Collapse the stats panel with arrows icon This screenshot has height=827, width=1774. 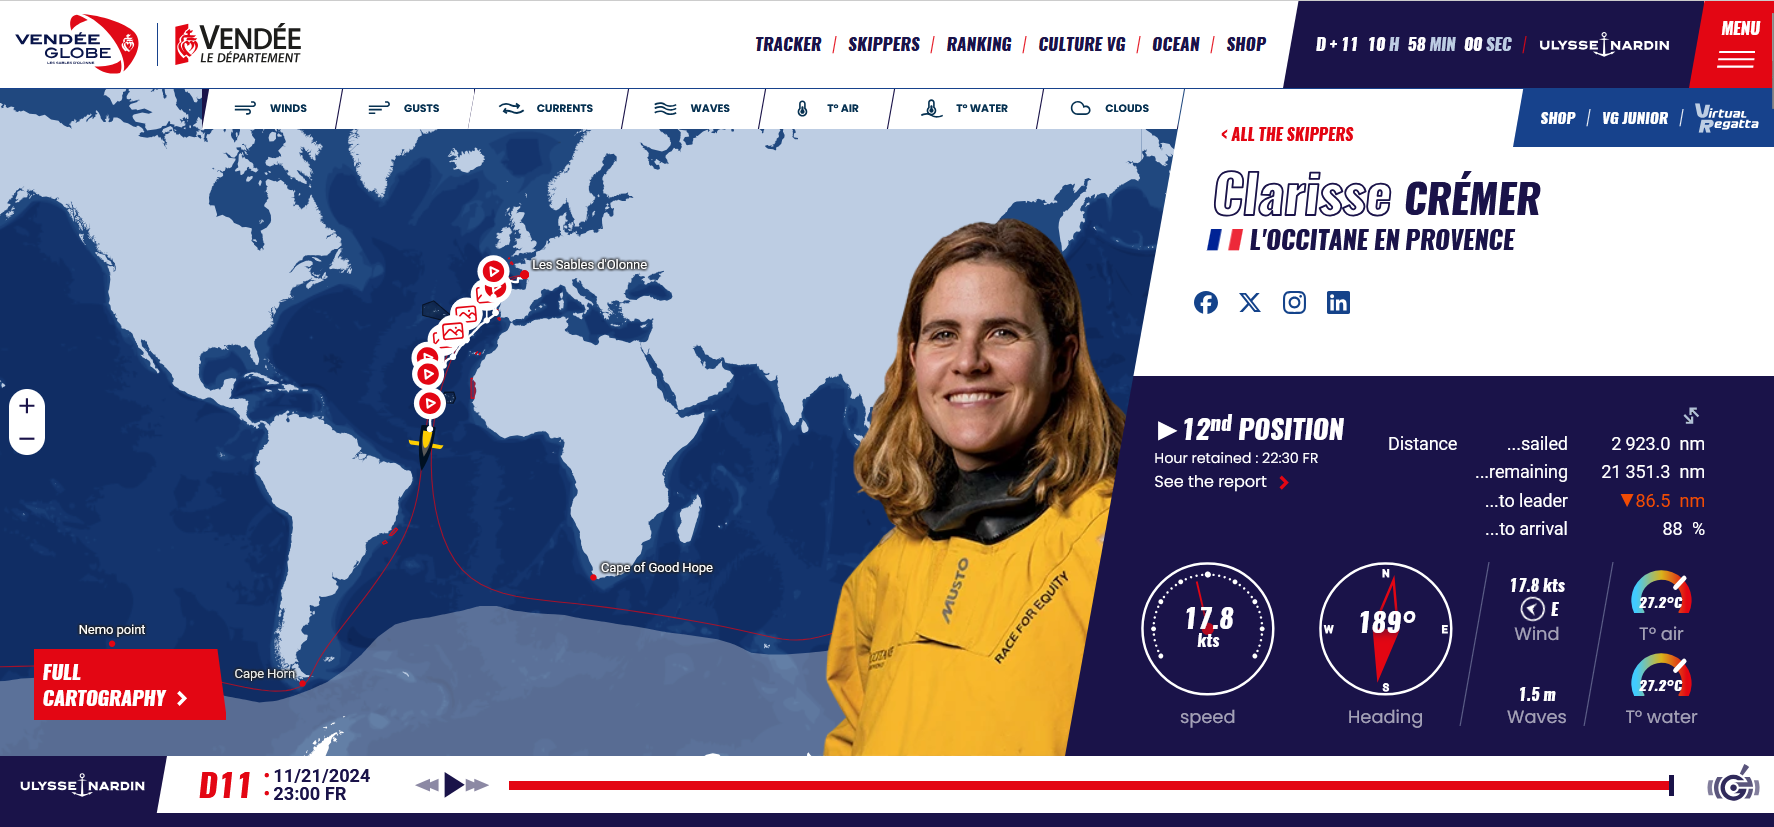tap(1691, 415)
